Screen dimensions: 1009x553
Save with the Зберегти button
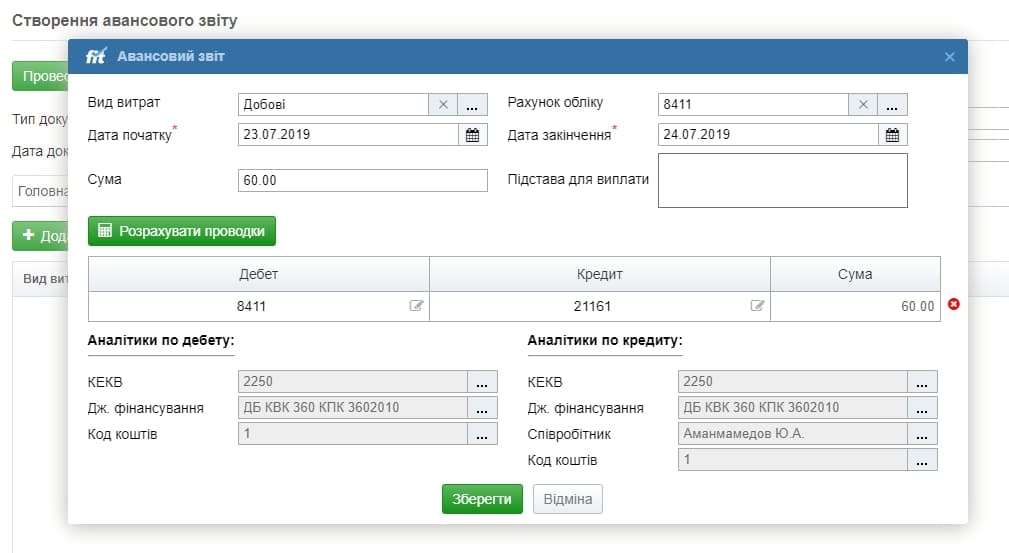point(482,499)
